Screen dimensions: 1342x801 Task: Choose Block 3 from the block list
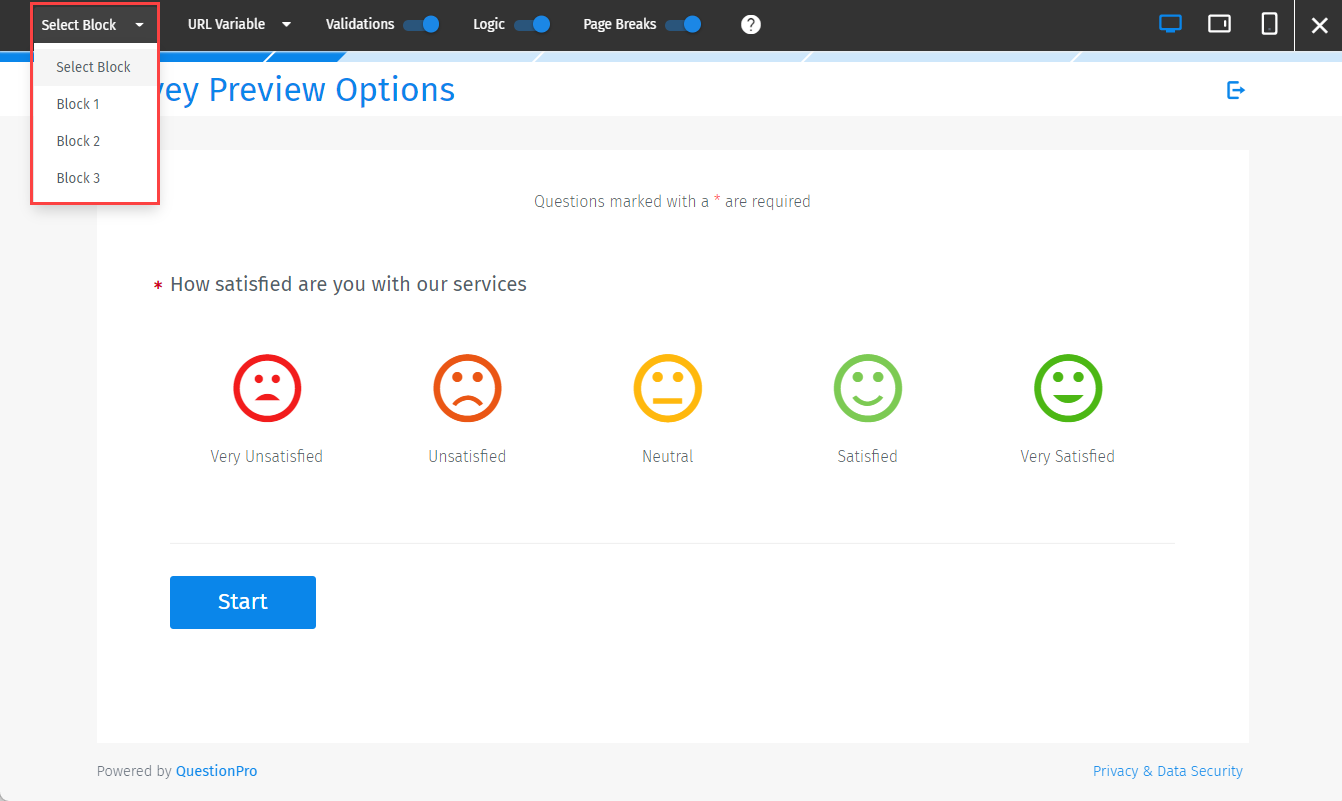[78, 177]
